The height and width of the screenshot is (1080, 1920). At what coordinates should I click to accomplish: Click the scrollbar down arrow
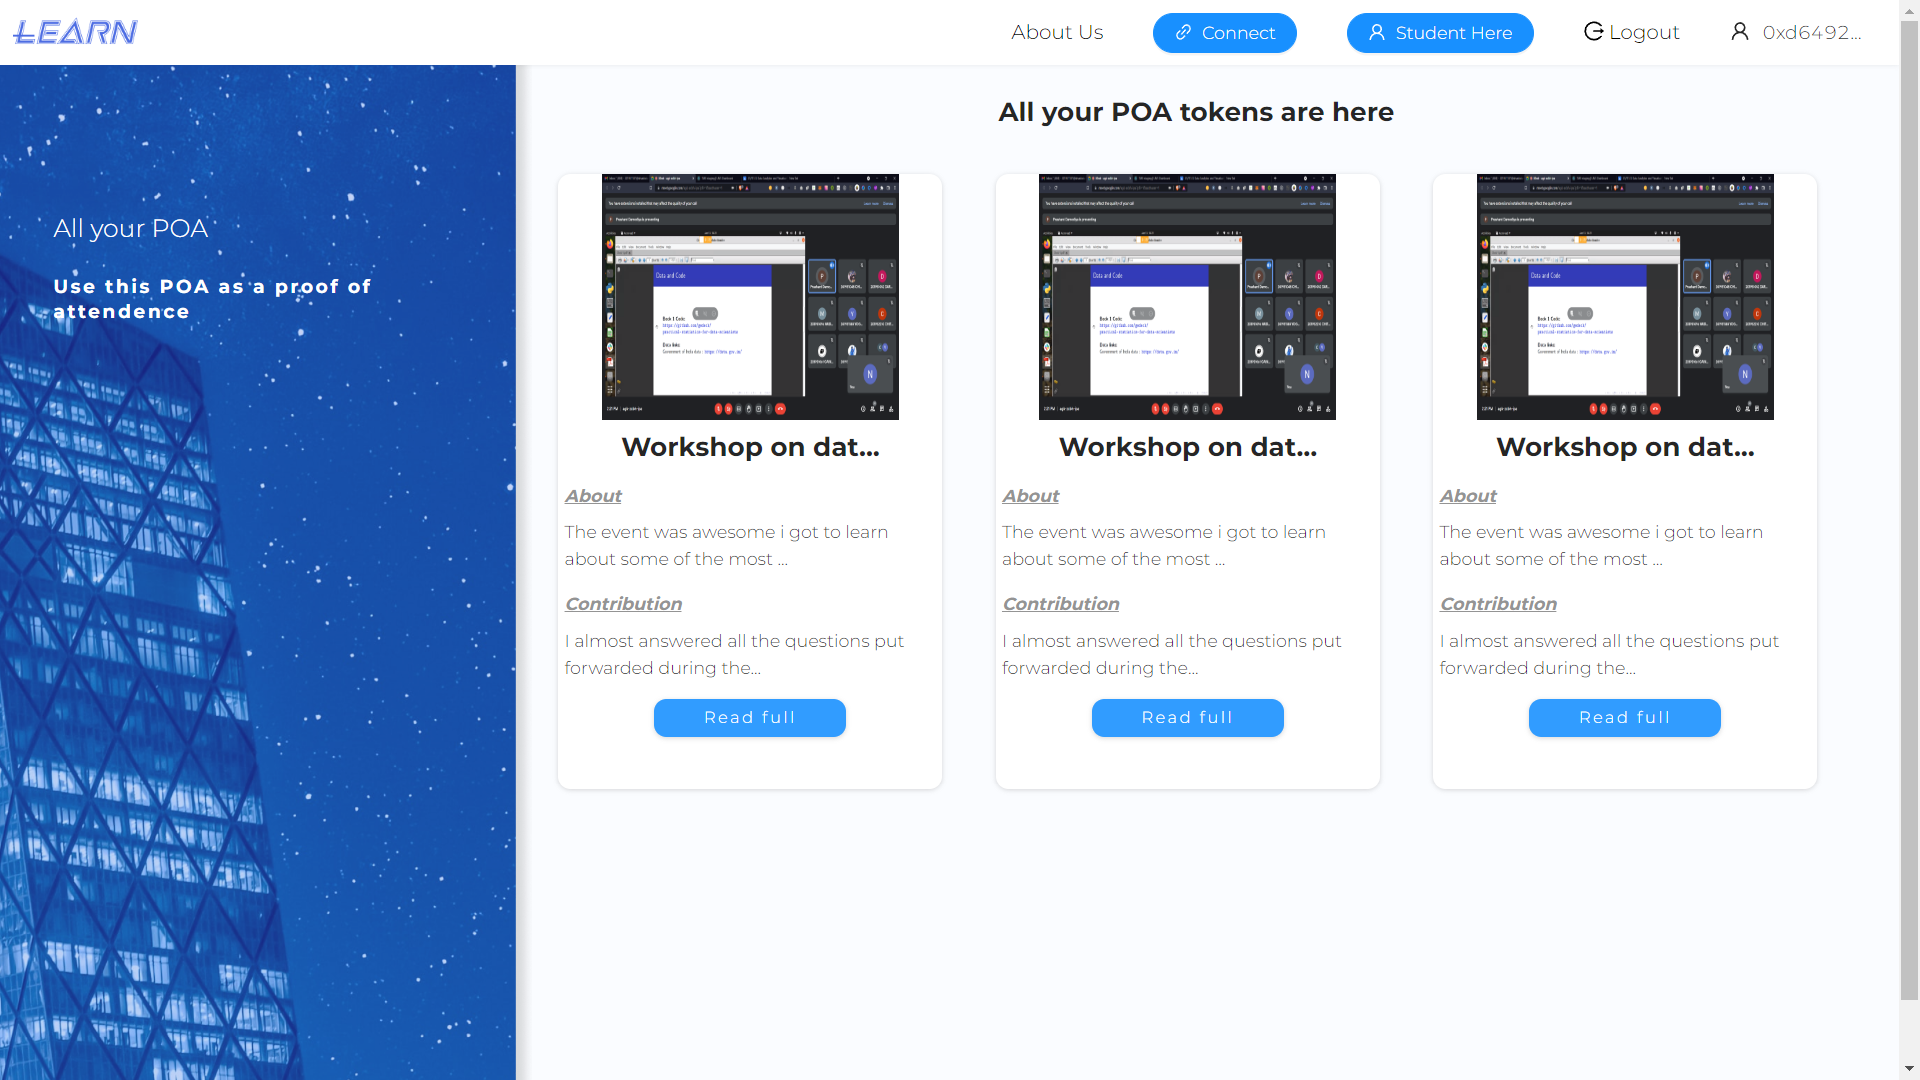point(1909,1068)
